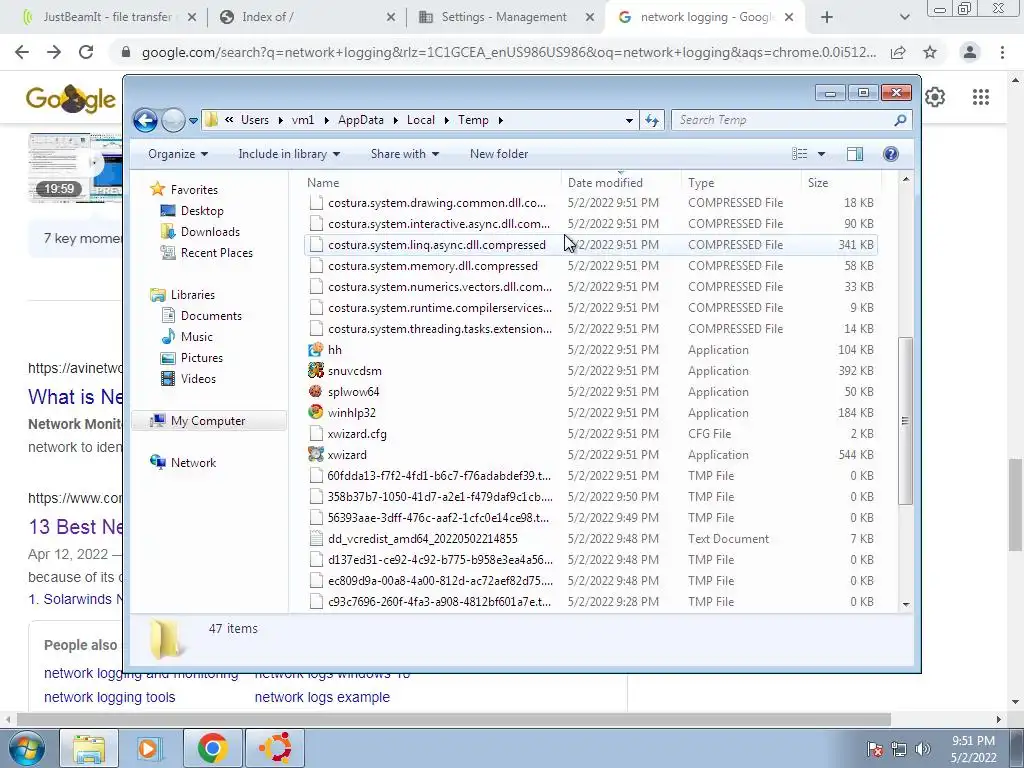
Task: Change the view icon in Explorer toolbar
Action: (x=799, y=154)
